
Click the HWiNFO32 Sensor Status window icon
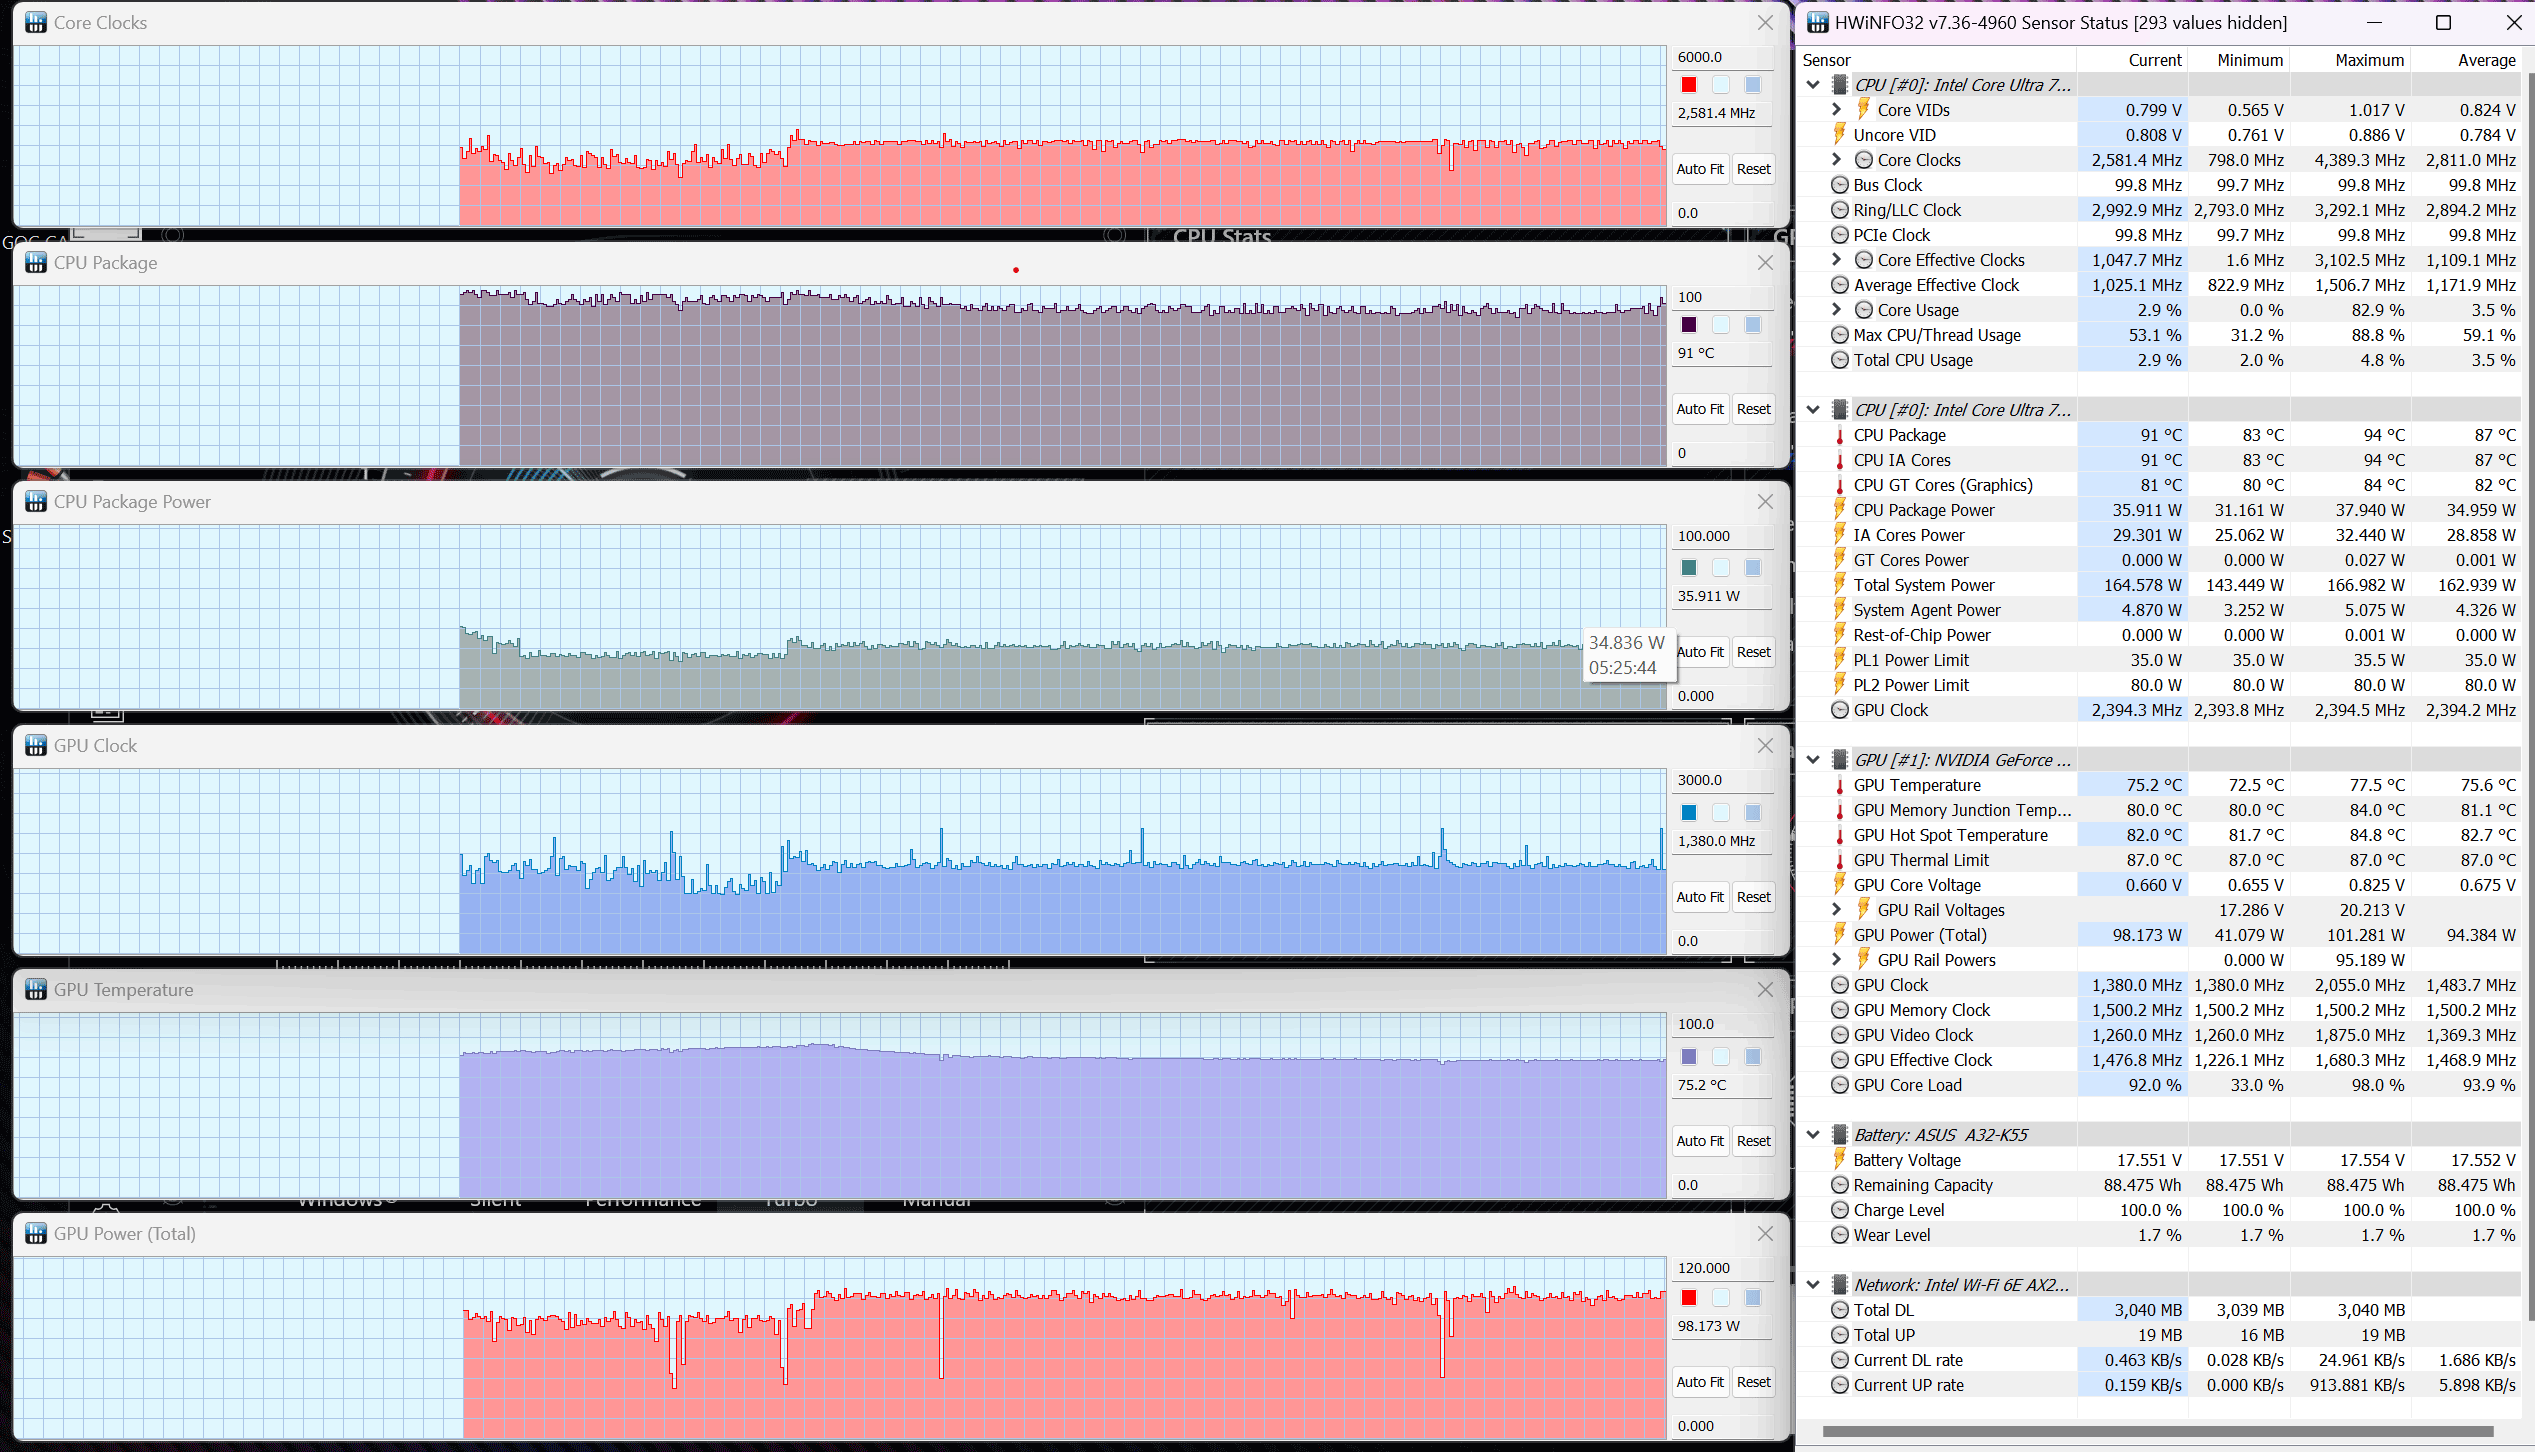coord(1817,22)
